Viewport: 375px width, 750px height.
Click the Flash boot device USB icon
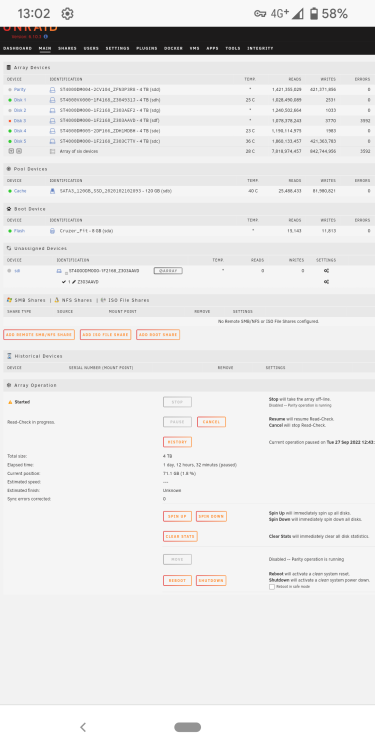click(x=53, y=231)
